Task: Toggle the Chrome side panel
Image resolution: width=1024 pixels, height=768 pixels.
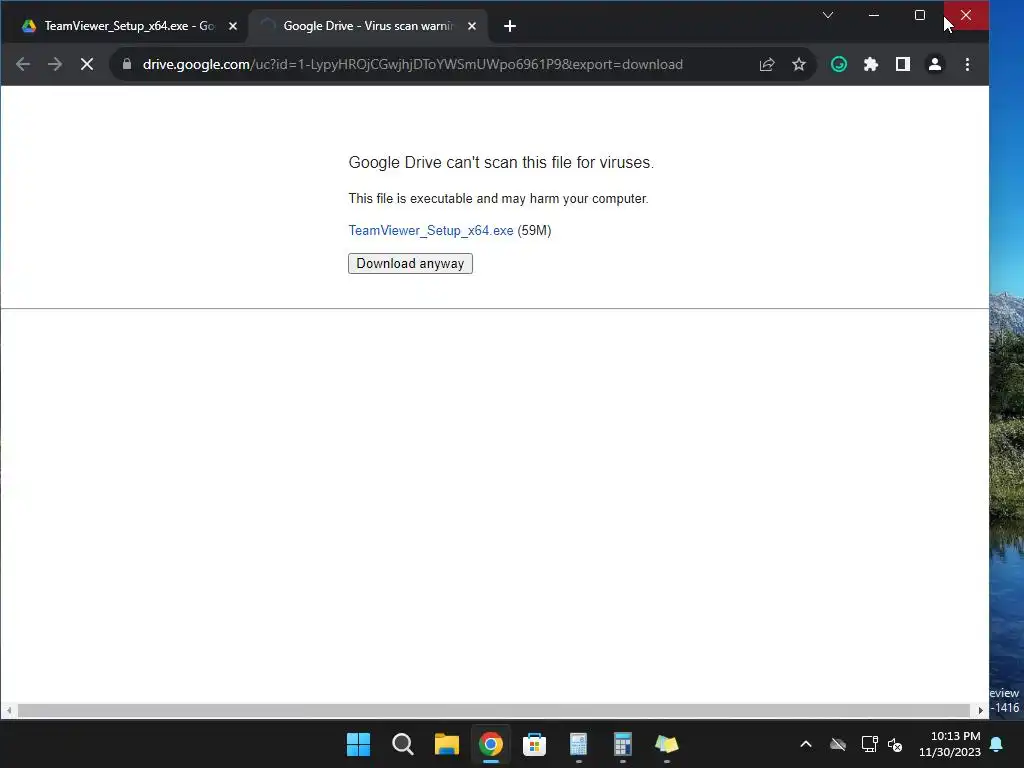Action: point(903,64)
